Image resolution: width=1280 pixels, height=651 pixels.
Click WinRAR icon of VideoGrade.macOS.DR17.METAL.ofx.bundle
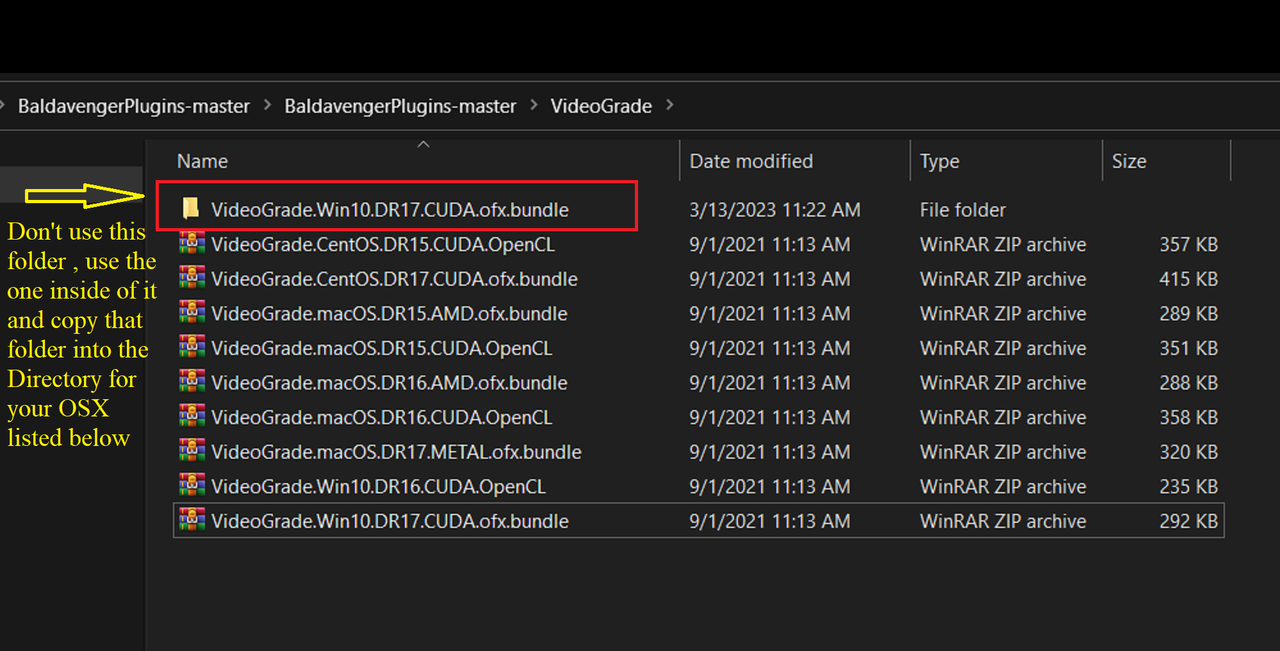(x=192, y=452)
